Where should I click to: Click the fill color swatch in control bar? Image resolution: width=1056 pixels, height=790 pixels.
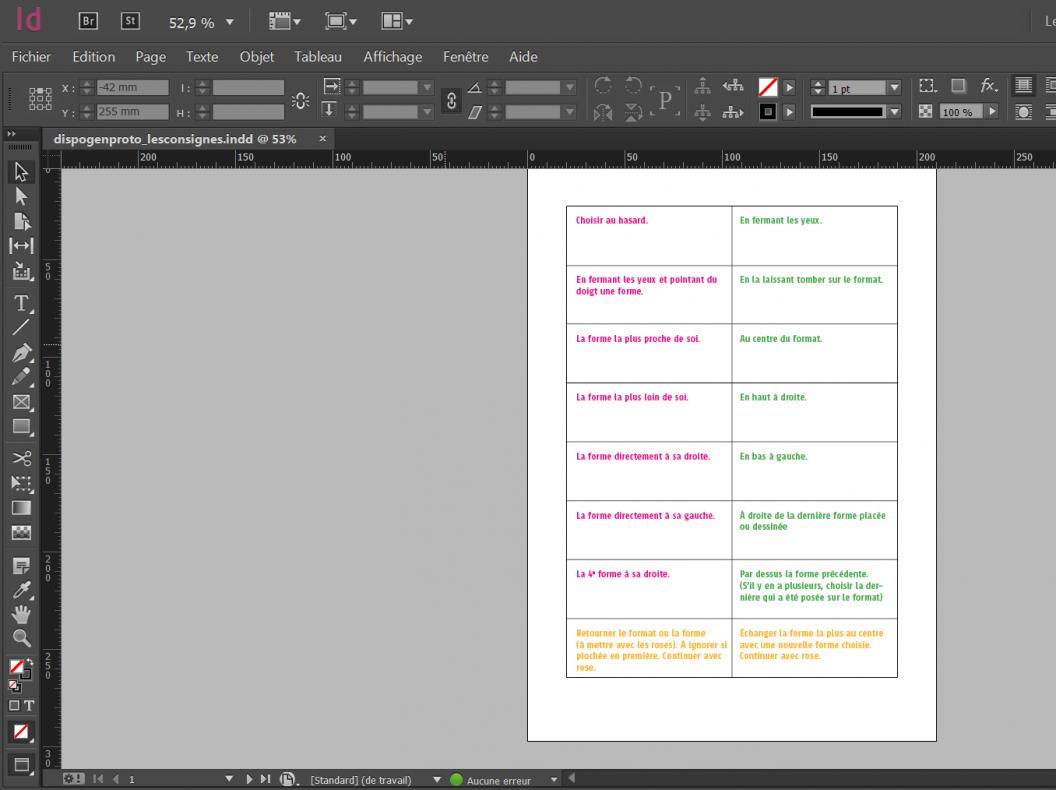(x=768, y=88)
